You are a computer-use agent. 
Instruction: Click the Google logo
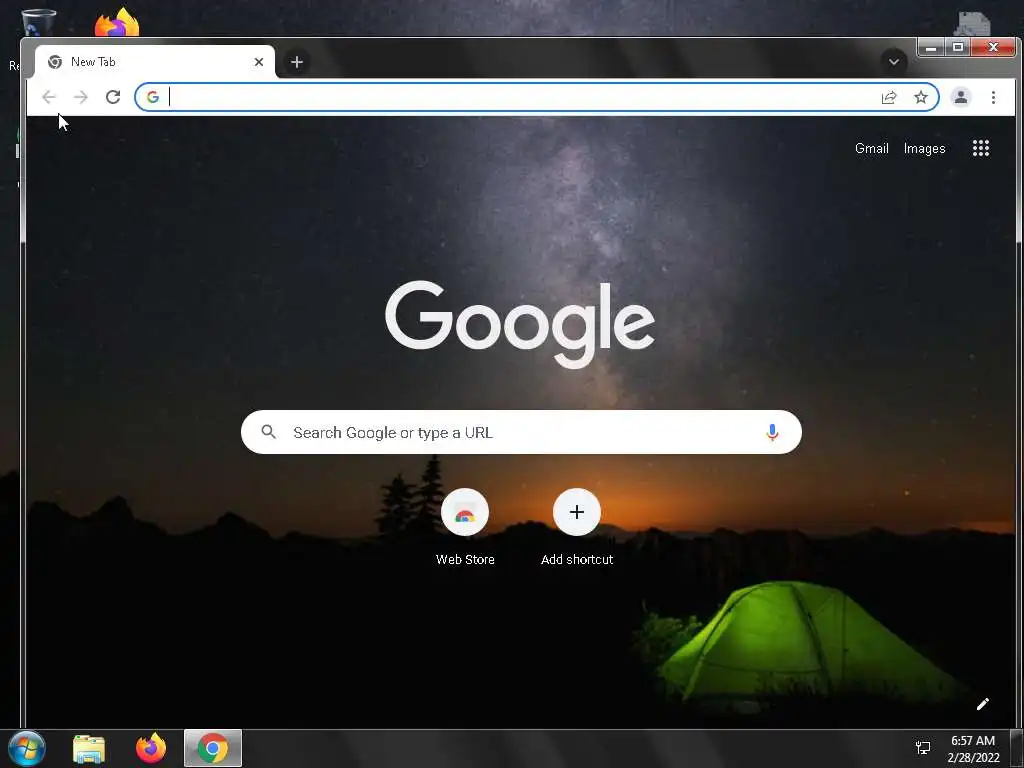(x=520, y=324)
